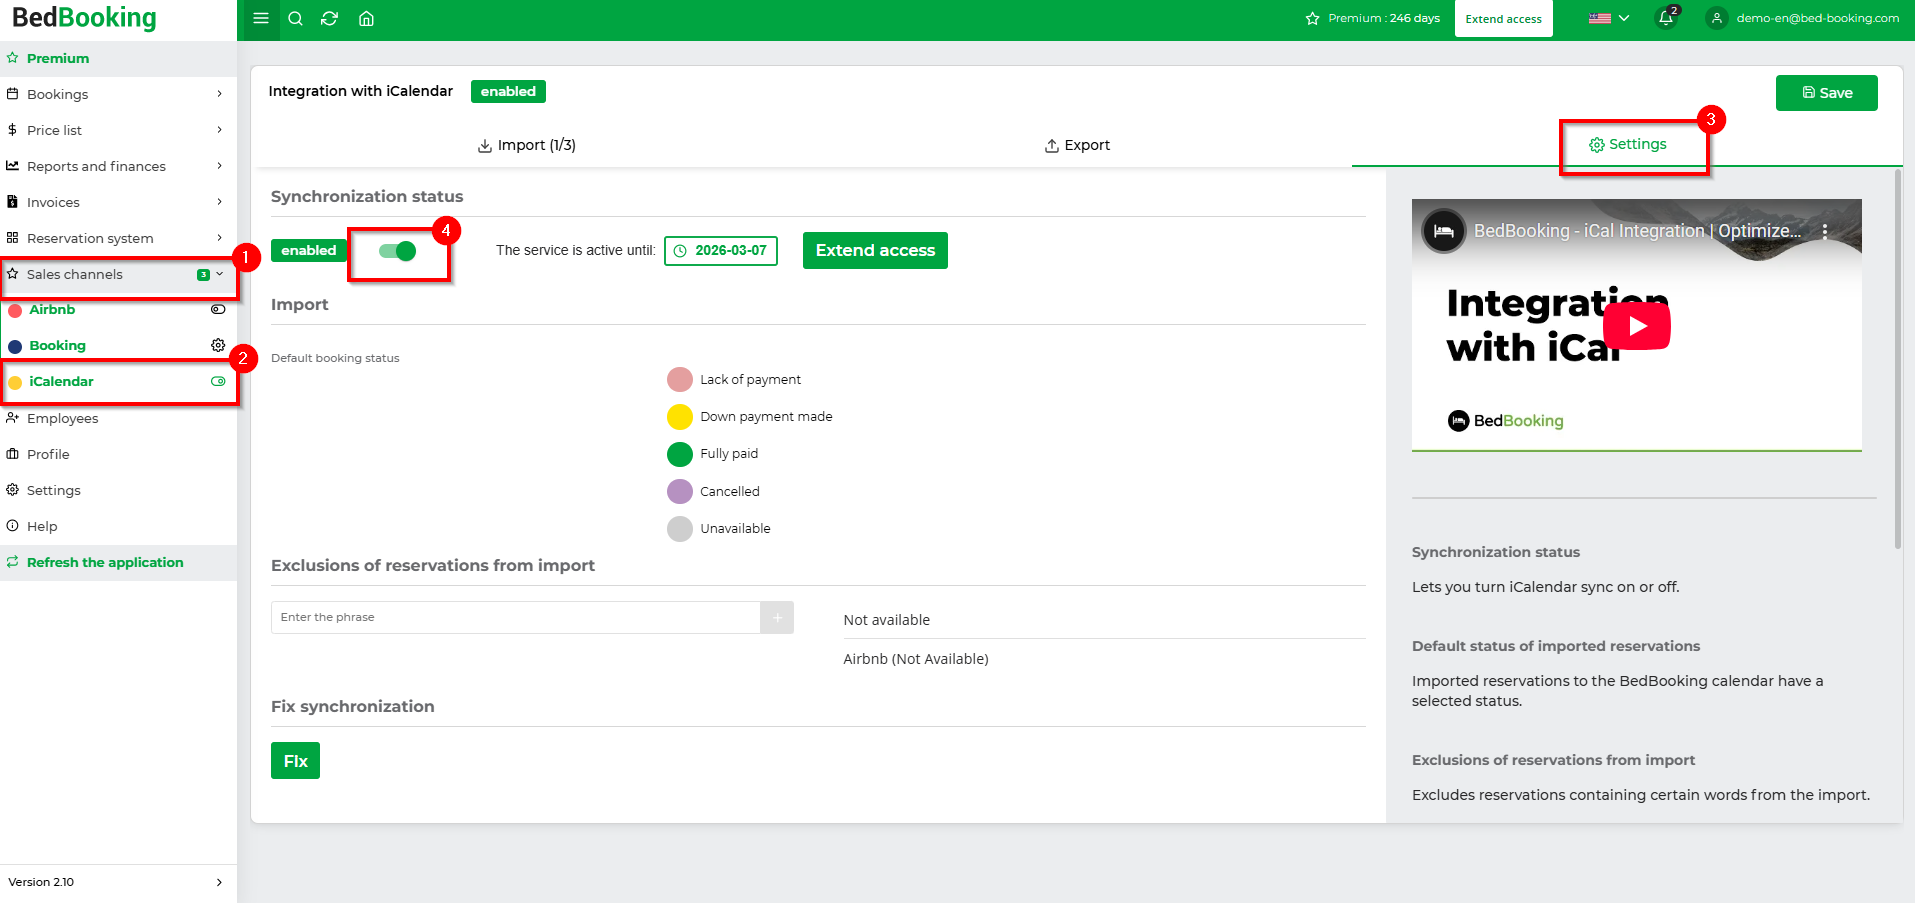Click Reservation system grid icon

pos(13,238)
